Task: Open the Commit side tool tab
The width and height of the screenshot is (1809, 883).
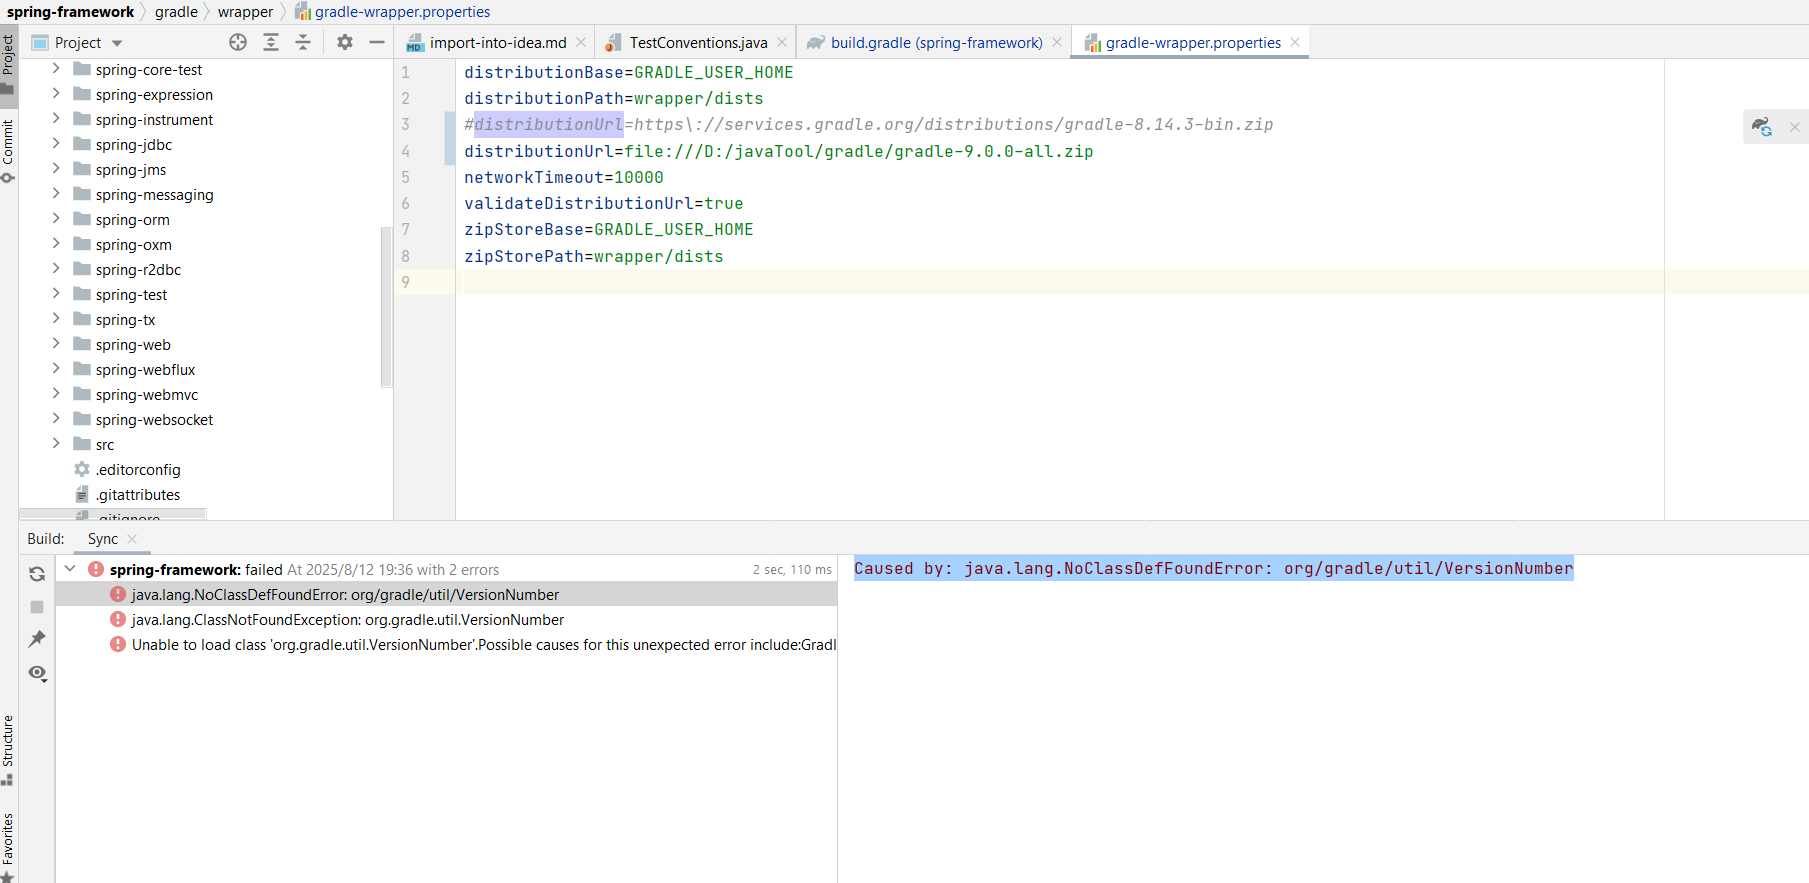Action: (8, 150)
